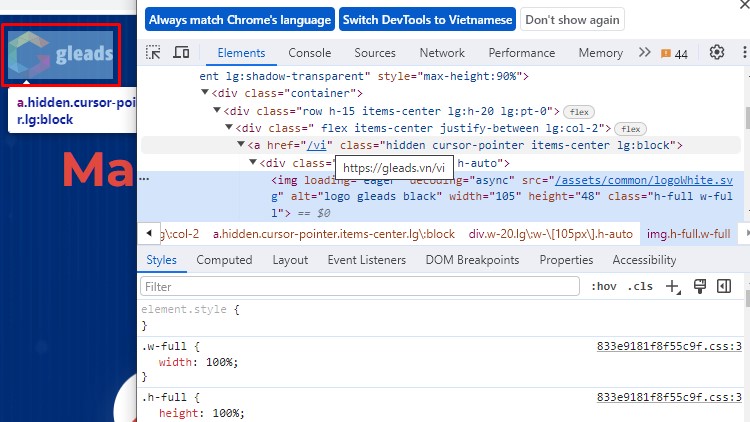
Task: Activate the inspect element picker icon
Action: tap(153, 52)
